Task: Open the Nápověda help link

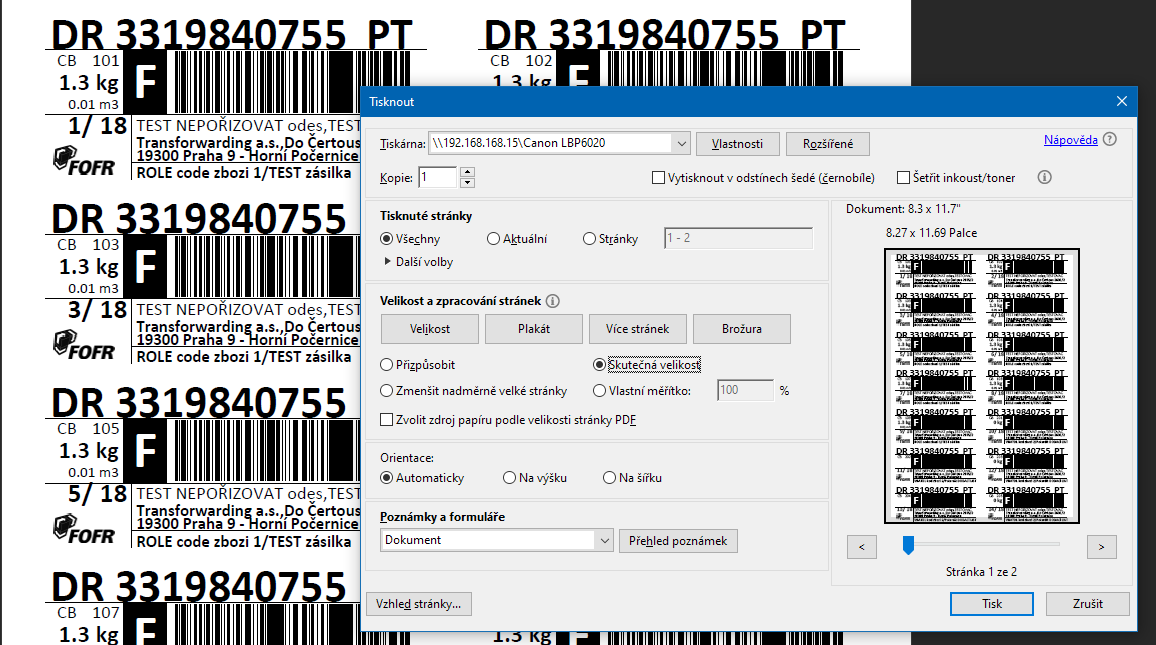Action: (x=1070, y=140)
